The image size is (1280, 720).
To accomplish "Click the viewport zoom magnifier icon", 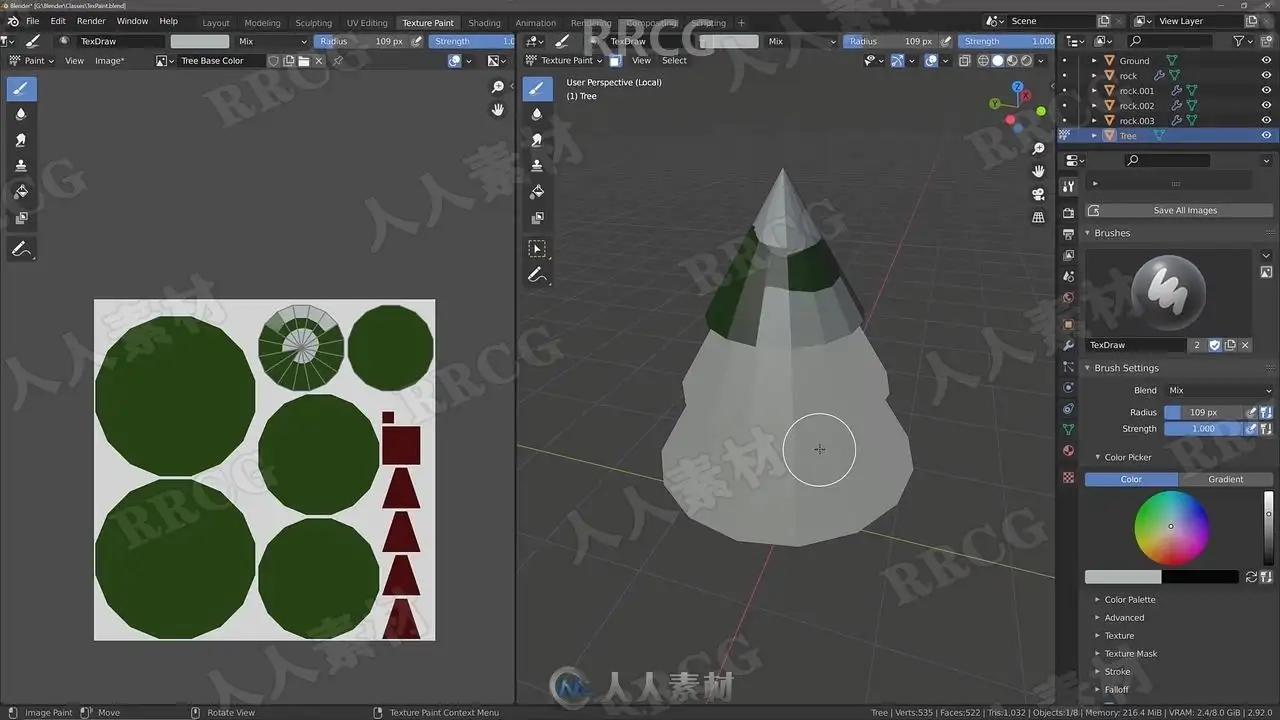I will point(1039,149).
